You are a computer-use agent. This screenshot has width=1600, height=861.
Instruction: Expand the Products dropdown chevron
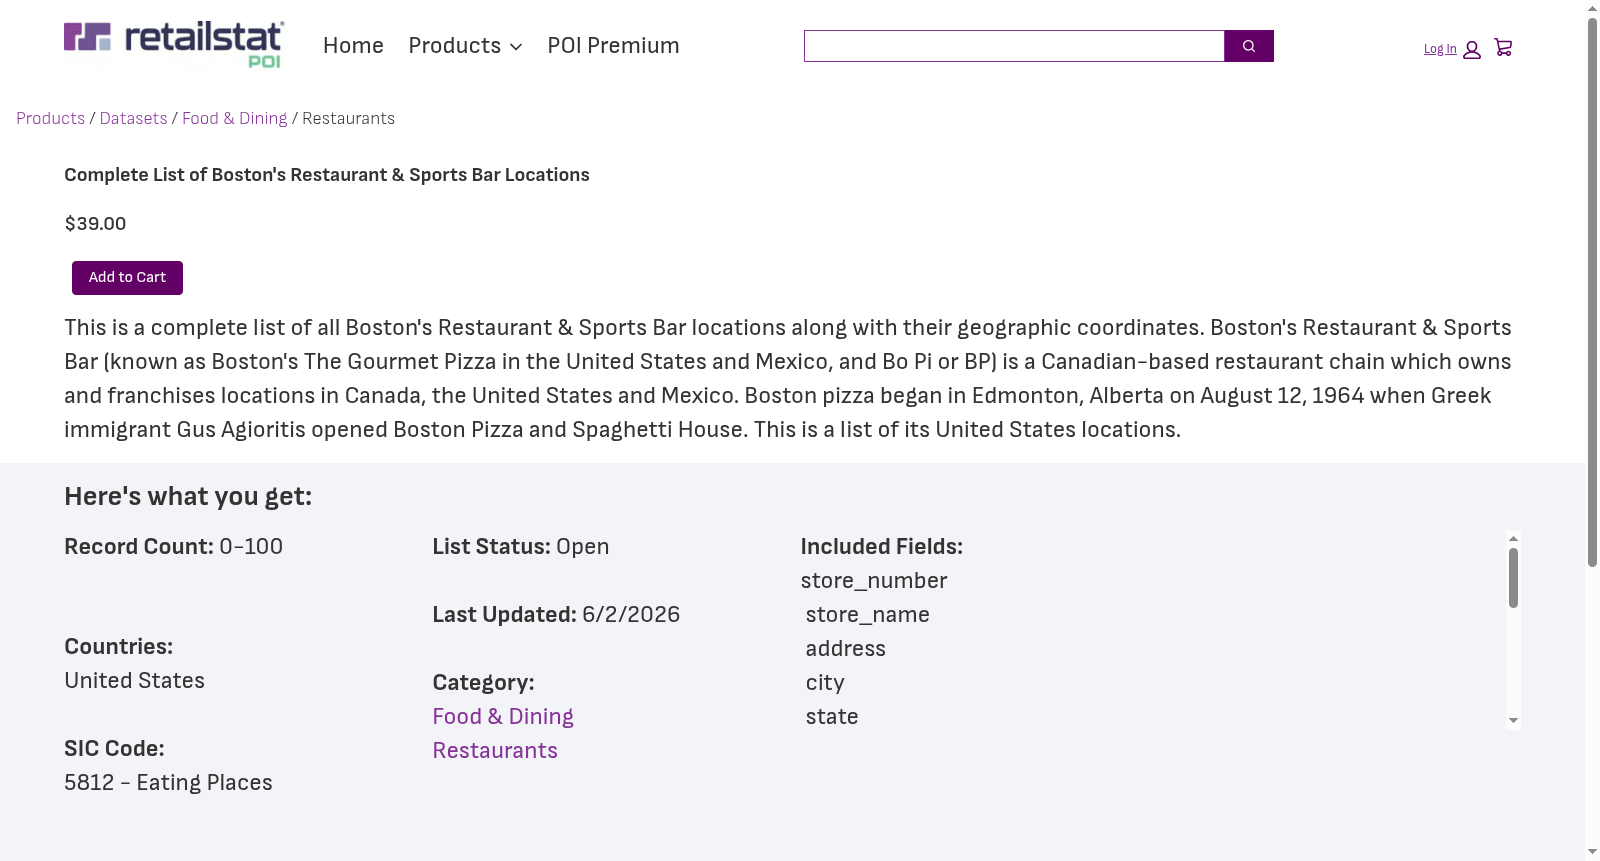tap(516, 47)
